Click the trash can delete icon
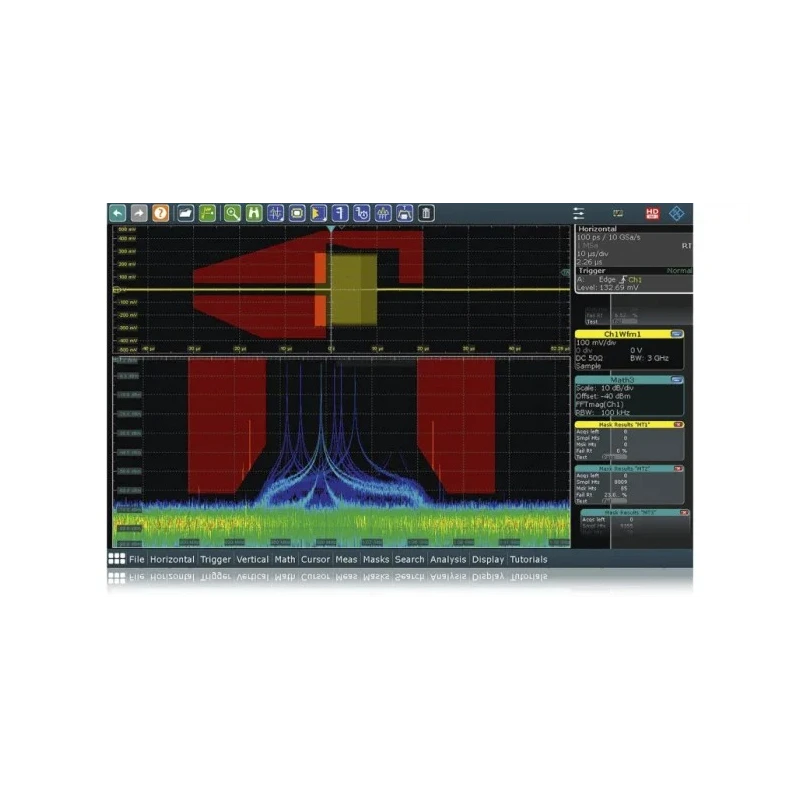Viewport: 800px width, 800px height. coord(426,213)
